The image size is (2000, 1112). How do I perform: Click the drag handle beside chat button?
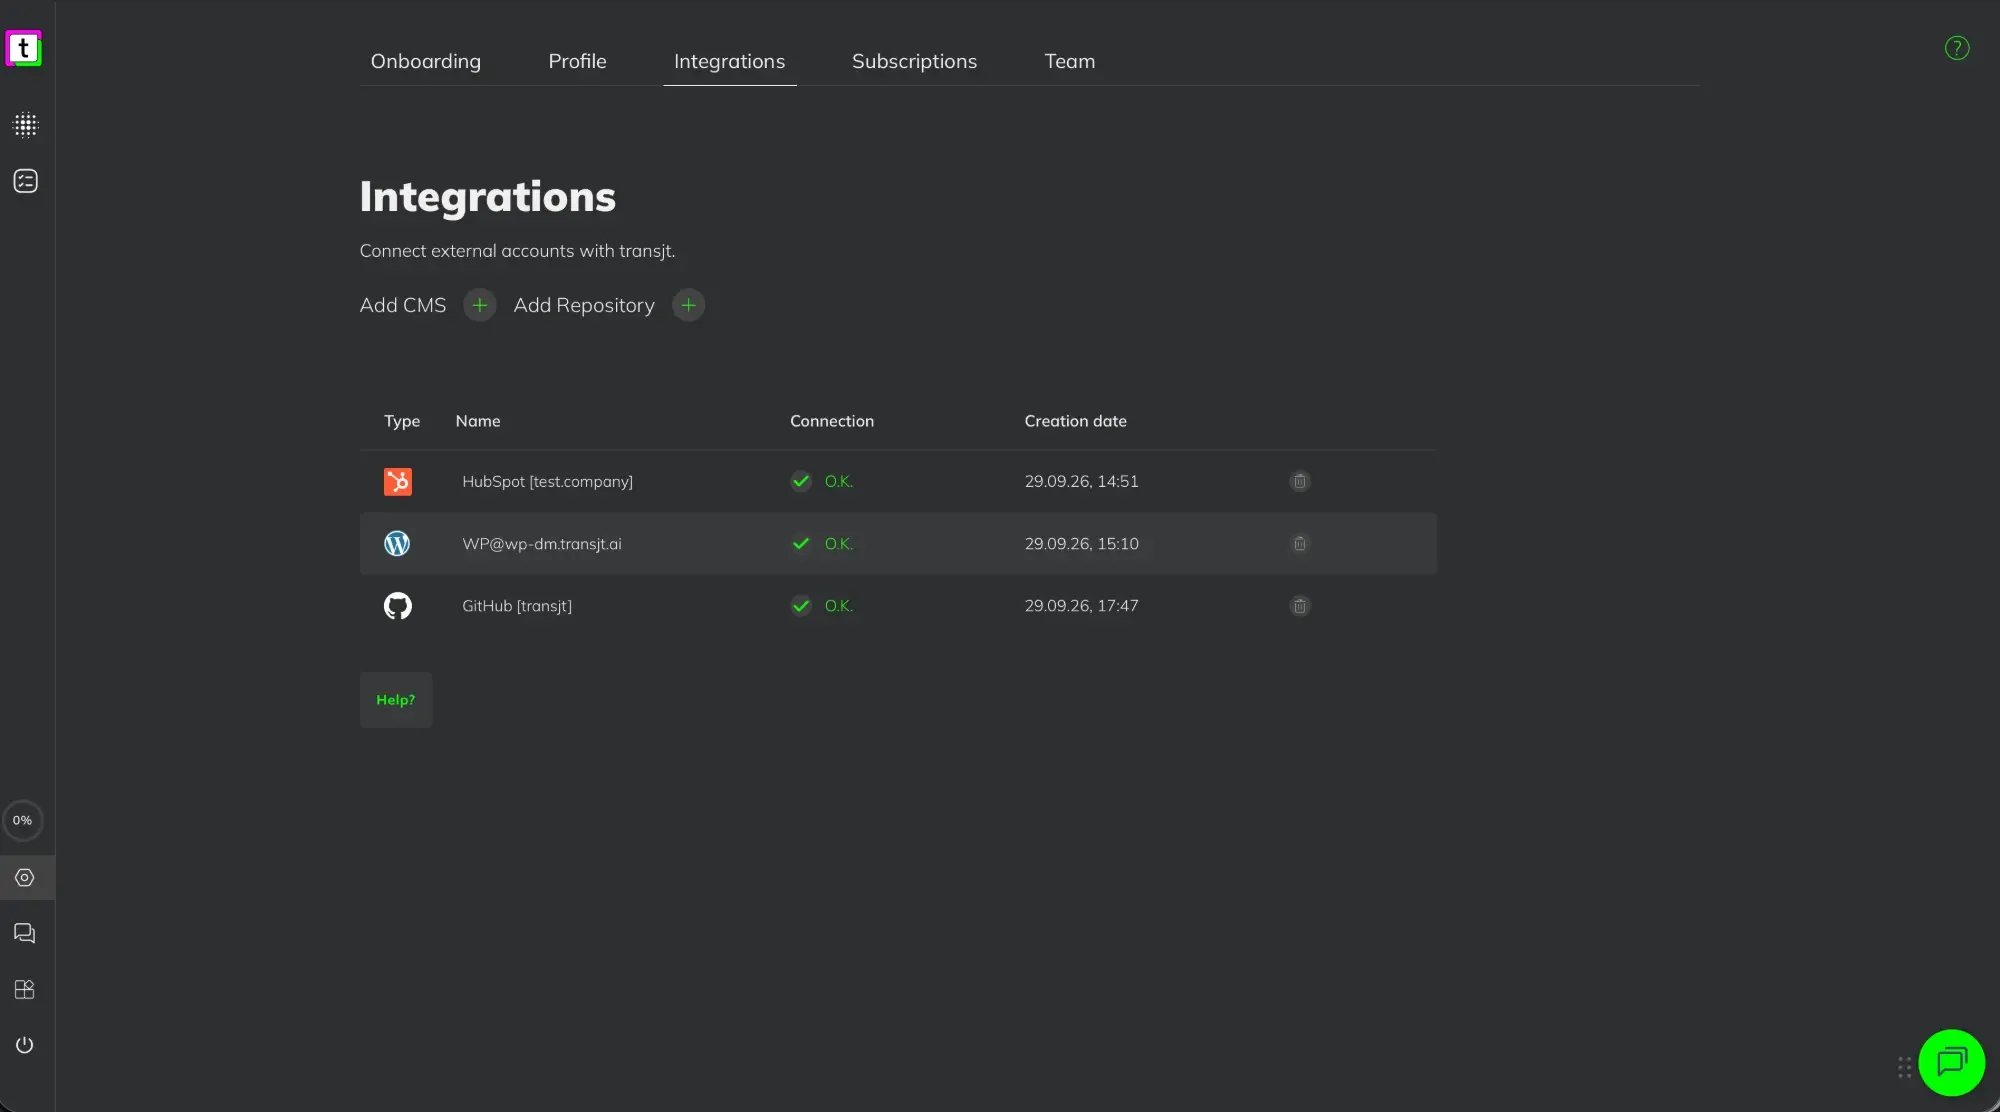[x=1904, y=1067]
